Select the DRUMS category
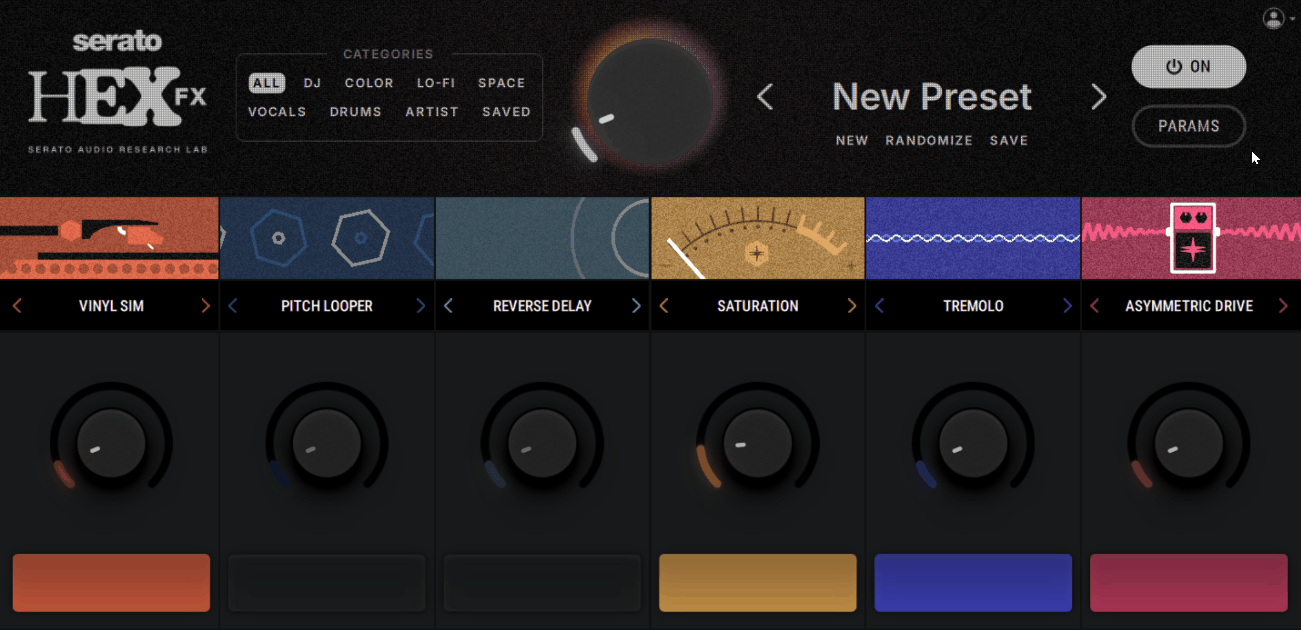 pos(356,112)
